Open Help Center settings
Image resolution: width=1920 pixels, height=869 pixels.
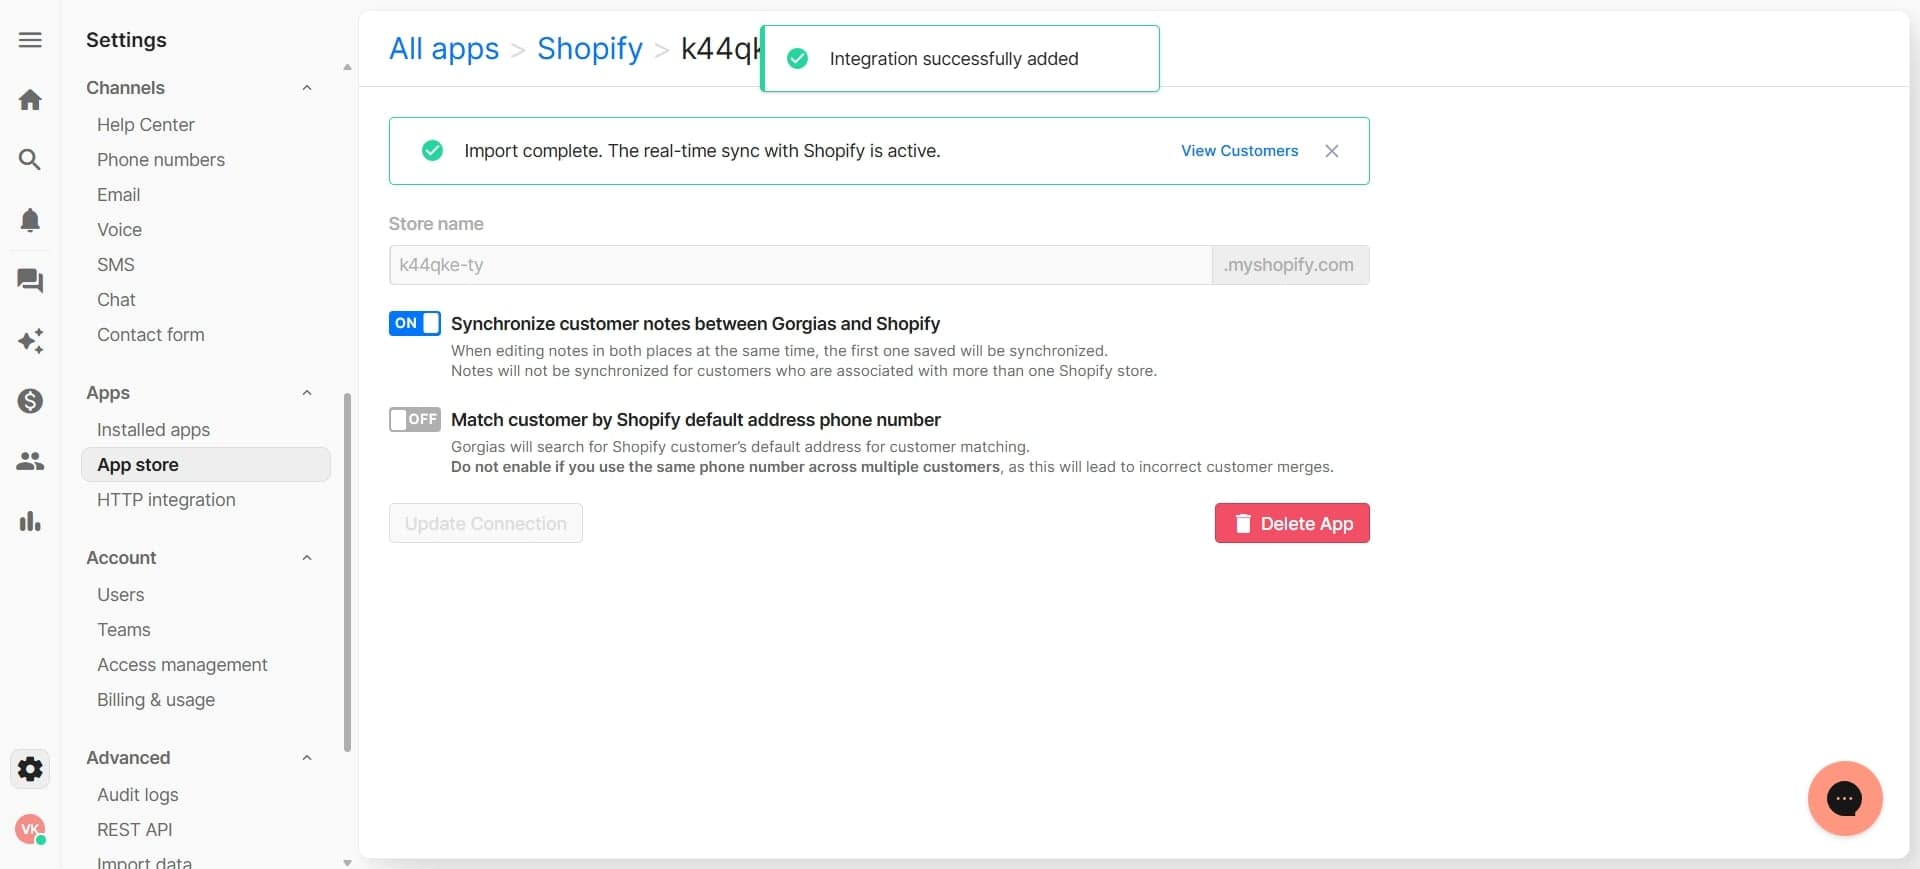(x=145, y=125)
